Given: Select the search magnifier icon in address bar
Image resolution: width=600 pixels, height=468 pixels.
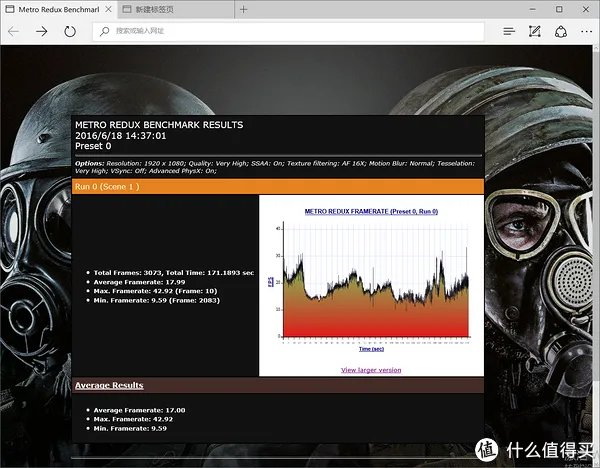Looking at the screenshot, I should click(x=104, y=31).
